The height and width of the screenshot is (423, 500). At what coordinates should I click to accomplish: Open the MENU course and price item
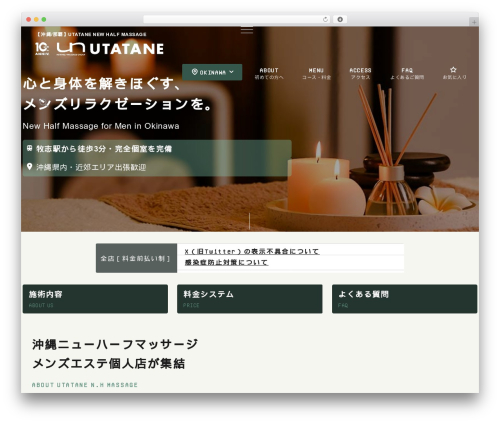(x=316, y=73)
